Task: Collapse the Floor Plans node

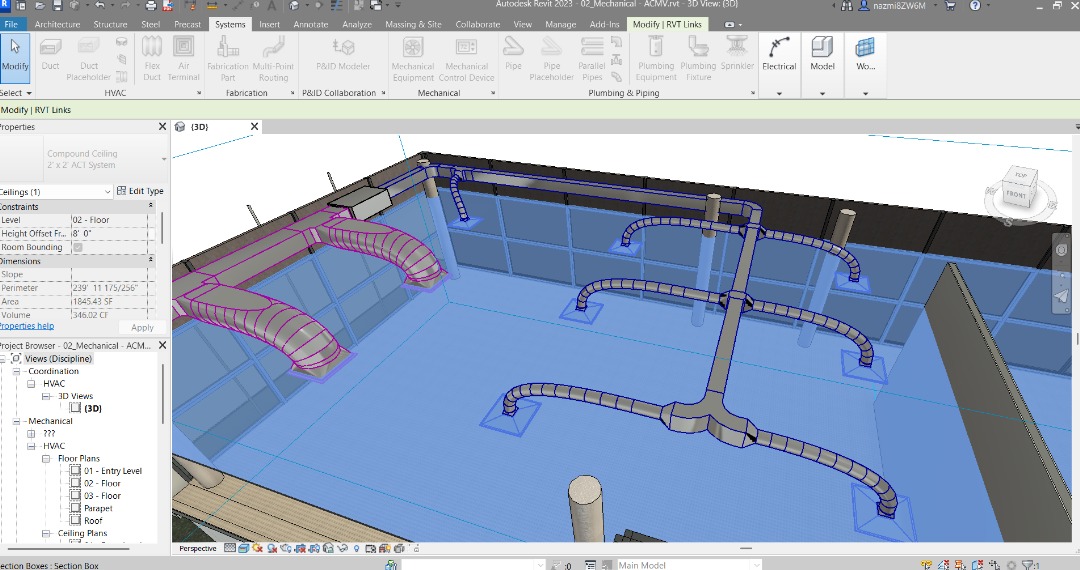Action: tap(45, 458)
